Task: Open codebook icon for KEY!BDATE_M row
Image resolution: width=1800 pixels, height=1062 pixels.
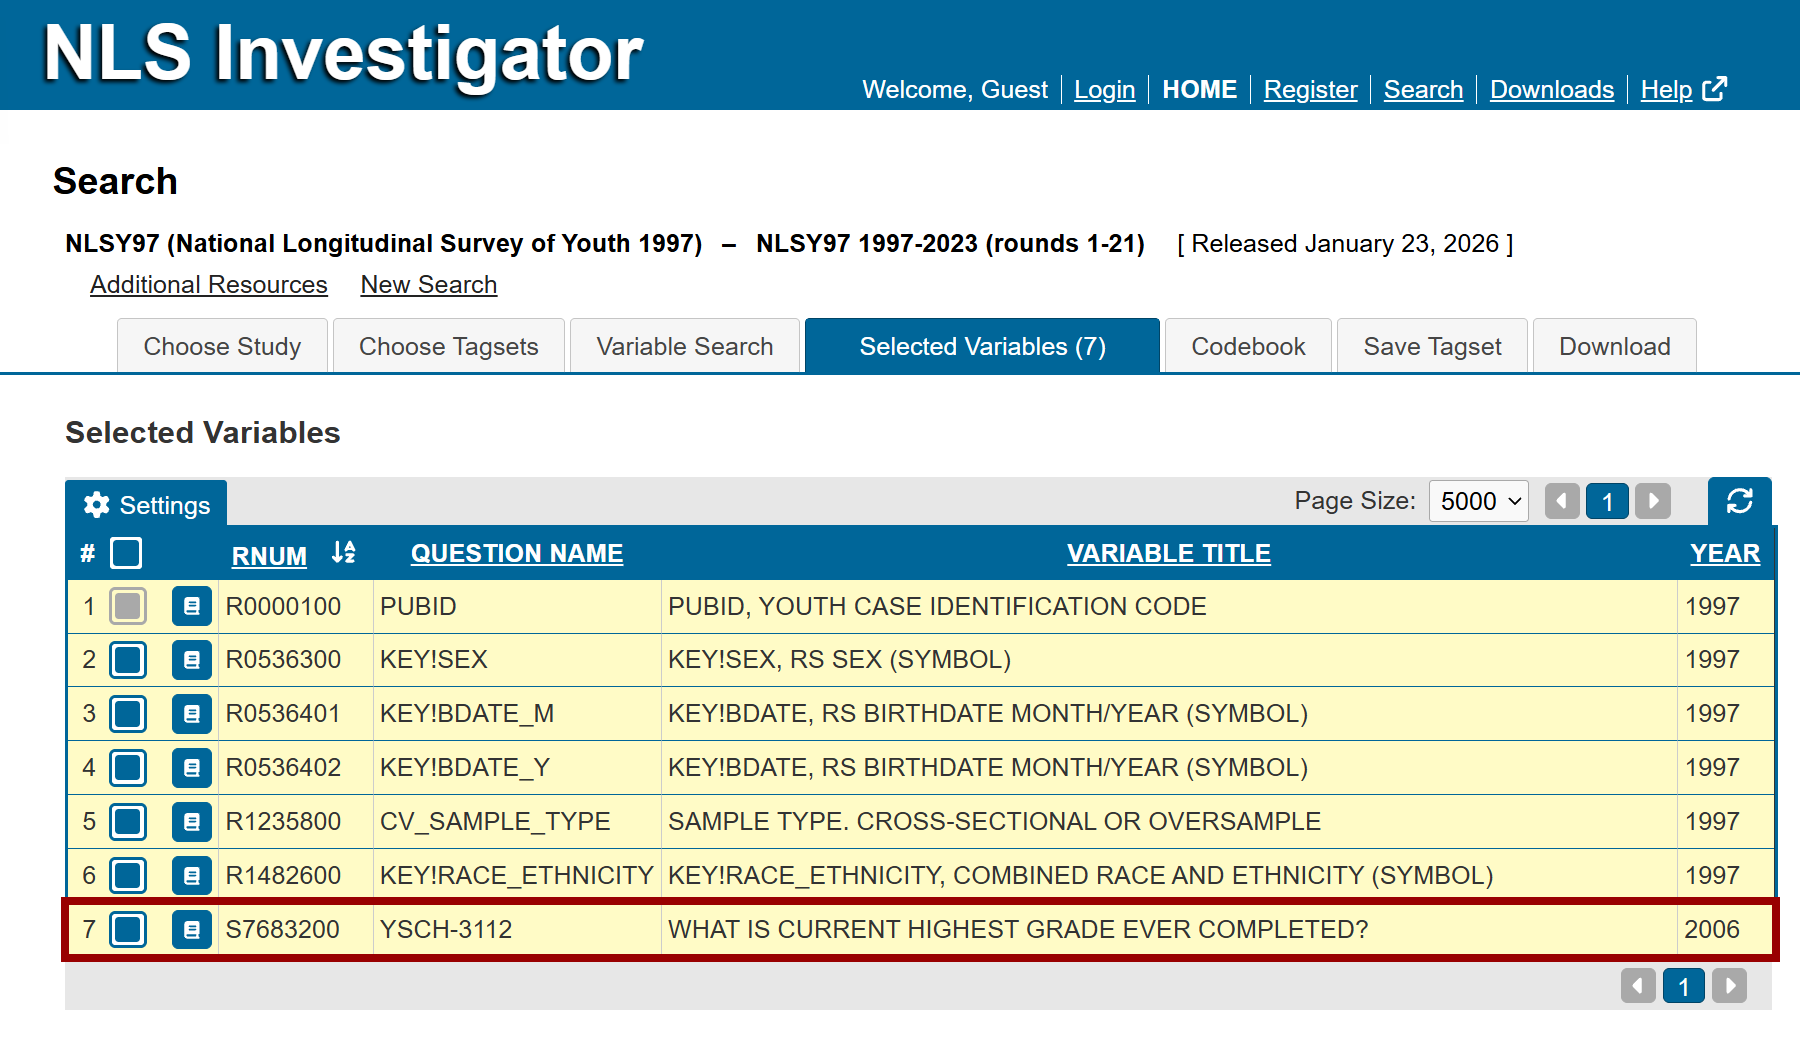Action: [191, 714]
